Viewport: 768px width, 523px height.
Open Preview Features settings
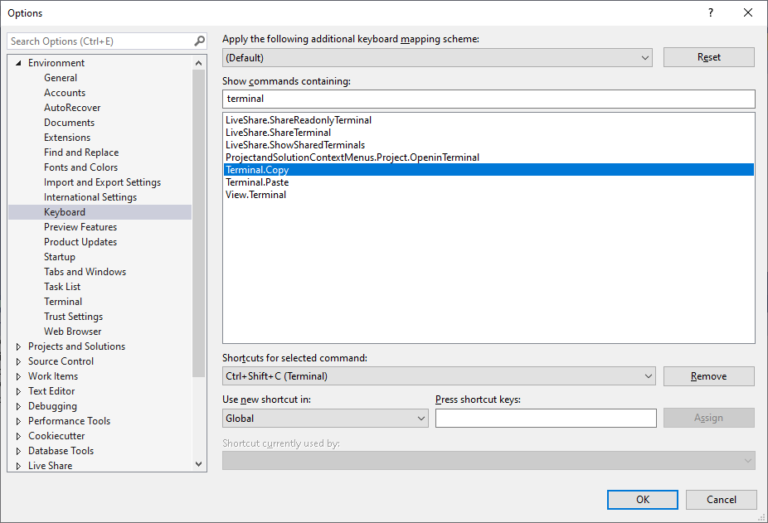click(80, 227)
